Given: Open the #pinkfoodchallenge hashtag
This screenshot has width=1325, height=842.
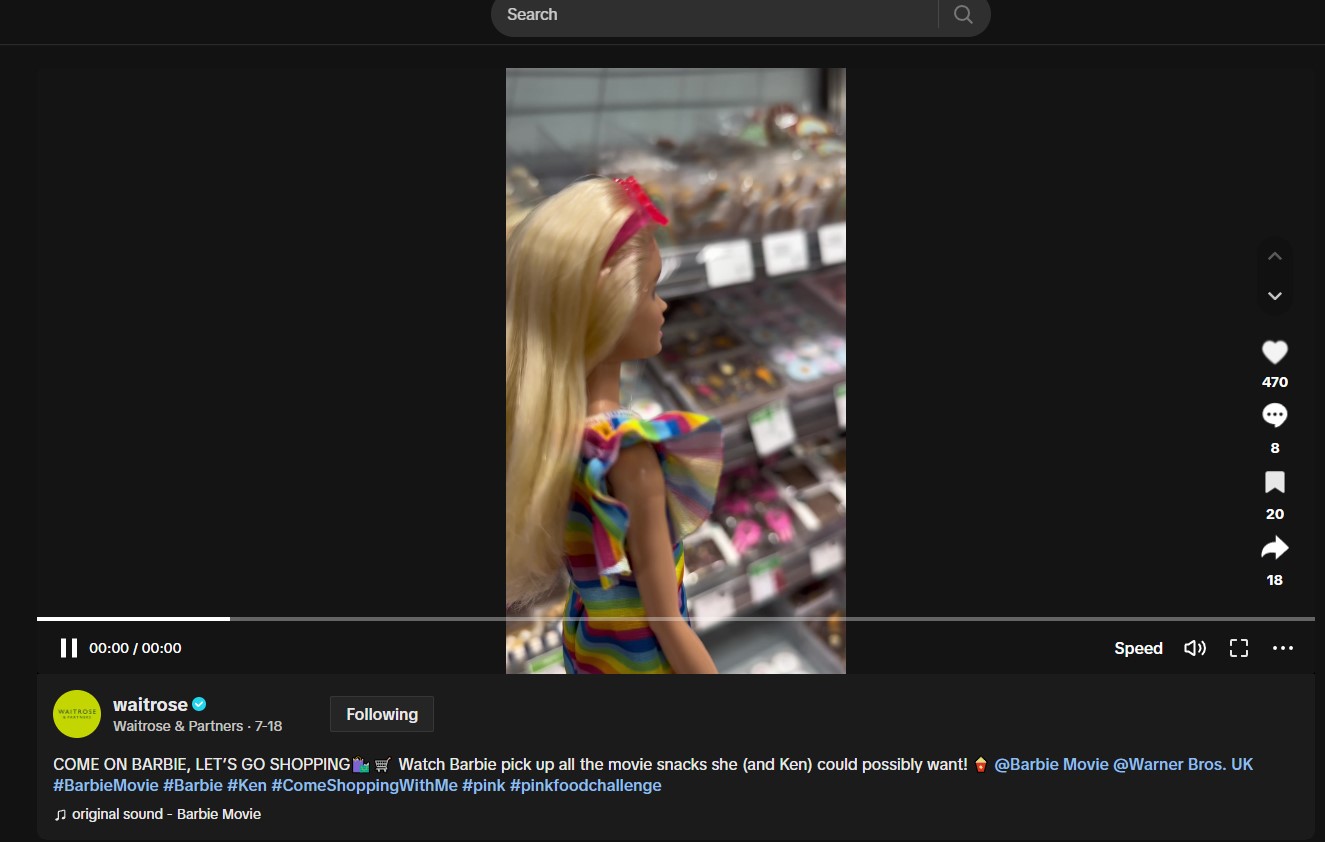Looking at the screenshot, I should [586, 785].
